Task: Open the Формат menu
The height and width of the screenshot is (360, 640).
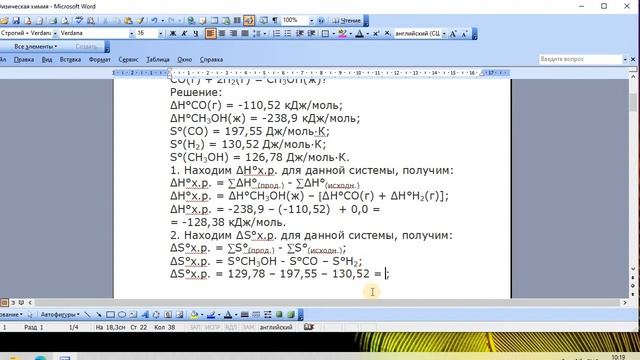Action: coord(100,60)
